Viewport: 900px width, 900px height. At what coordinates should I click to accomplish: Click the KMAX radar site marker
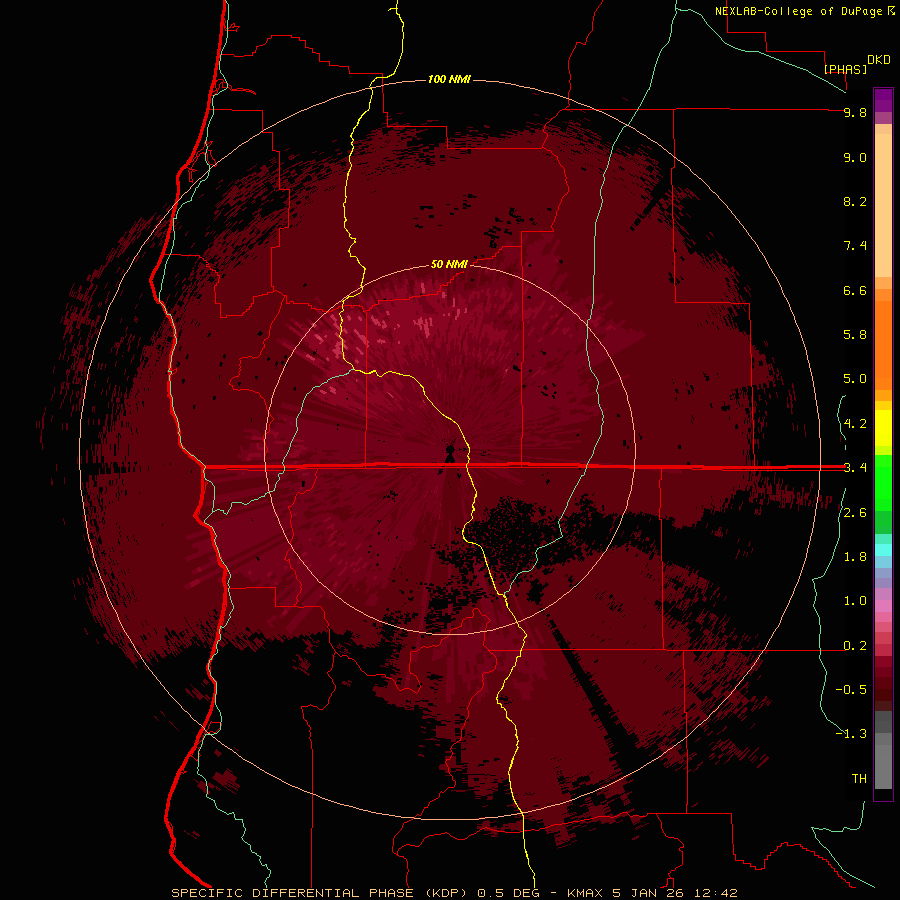pyautogui.click(x=449, y=453)
